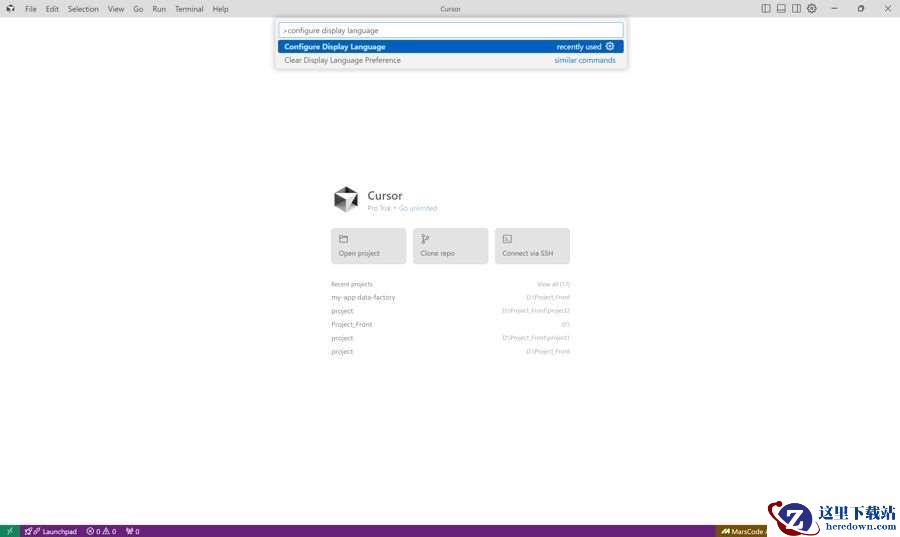Open the Help menu
This screenshot has width=900, height=537.
point(220,9)
